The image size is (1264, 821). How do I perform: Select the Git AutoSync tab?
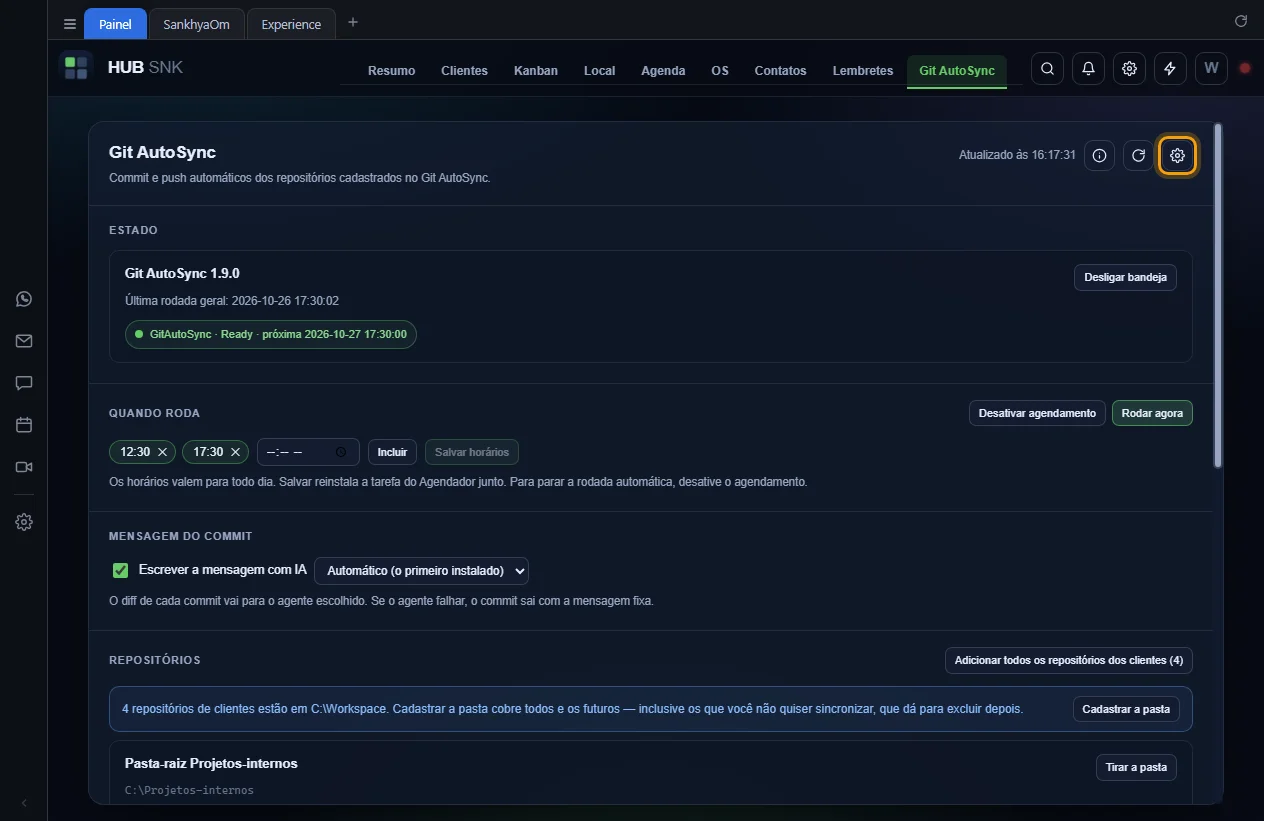coord(957,71)
